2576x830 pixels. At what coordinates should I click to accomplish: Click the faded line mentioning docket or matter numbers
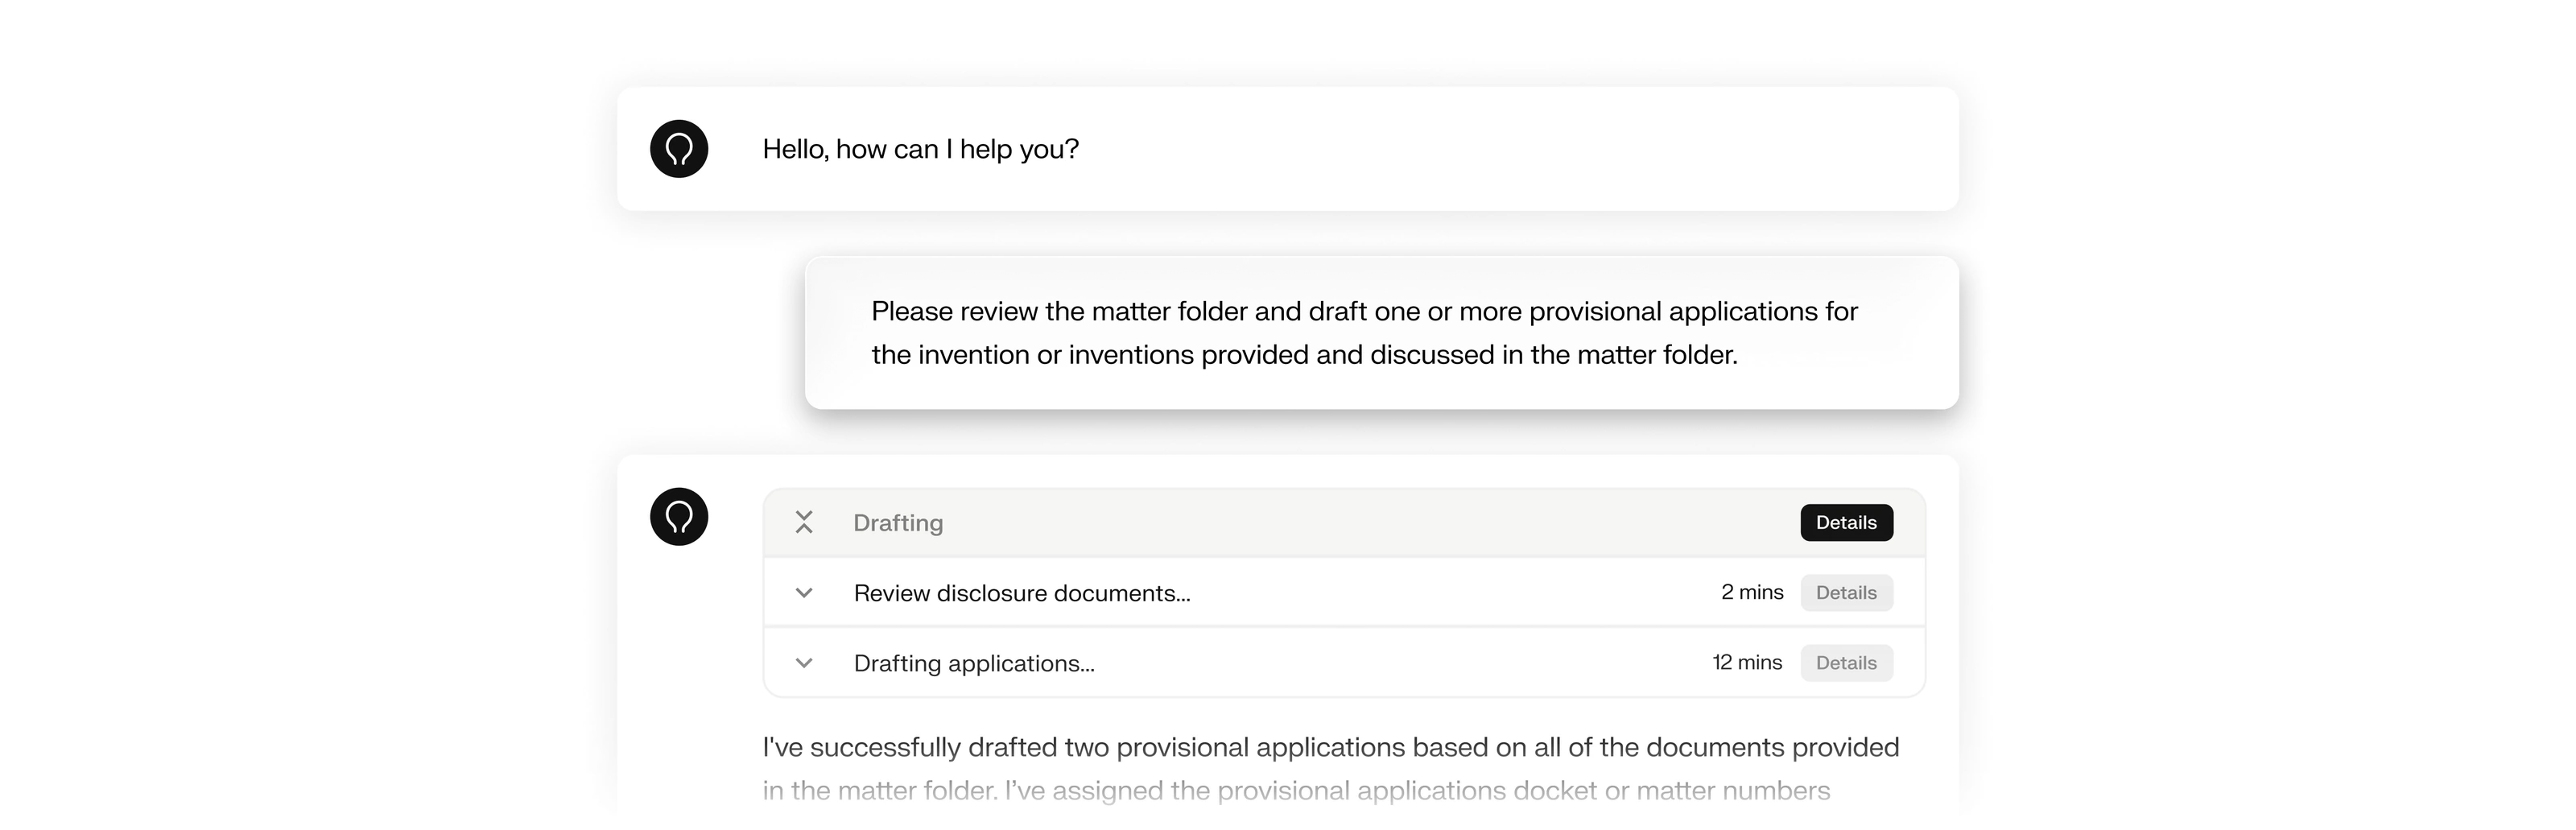pyautogui.click(x=1296, y=790)
